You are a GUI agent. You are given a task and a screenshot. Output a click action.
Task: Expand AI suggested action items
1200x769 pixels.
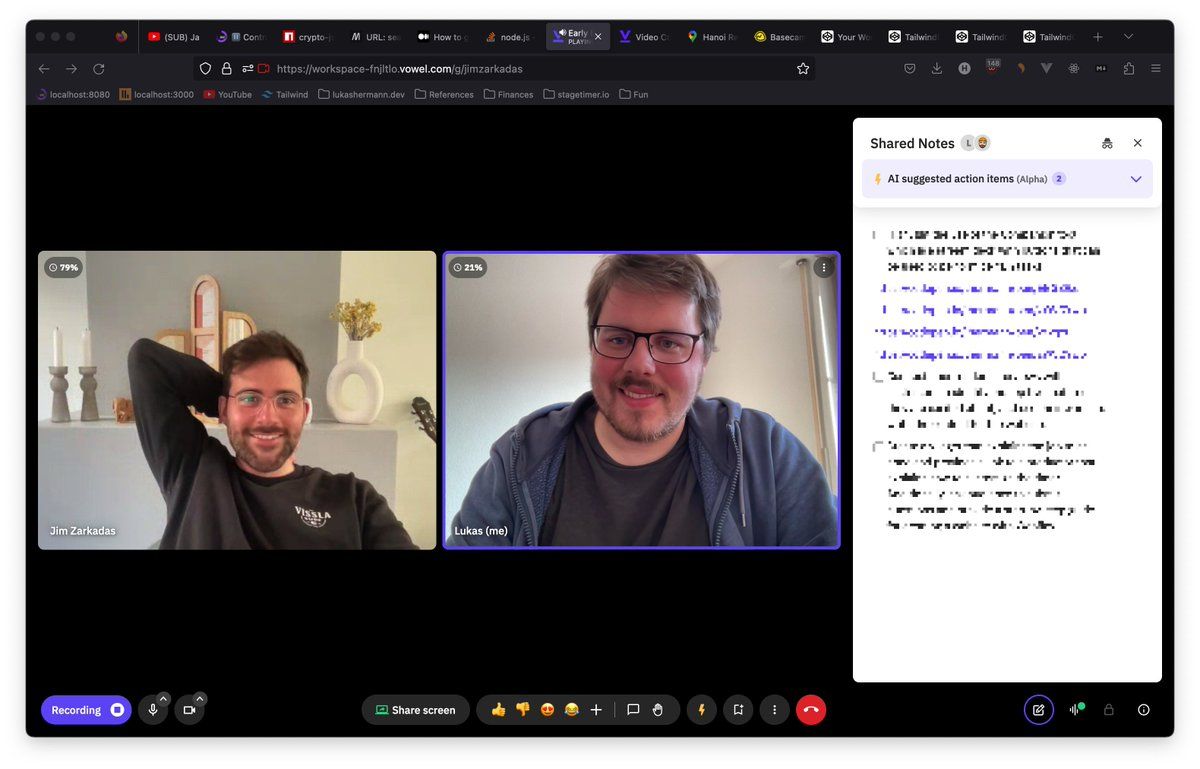pos(1135,179)
